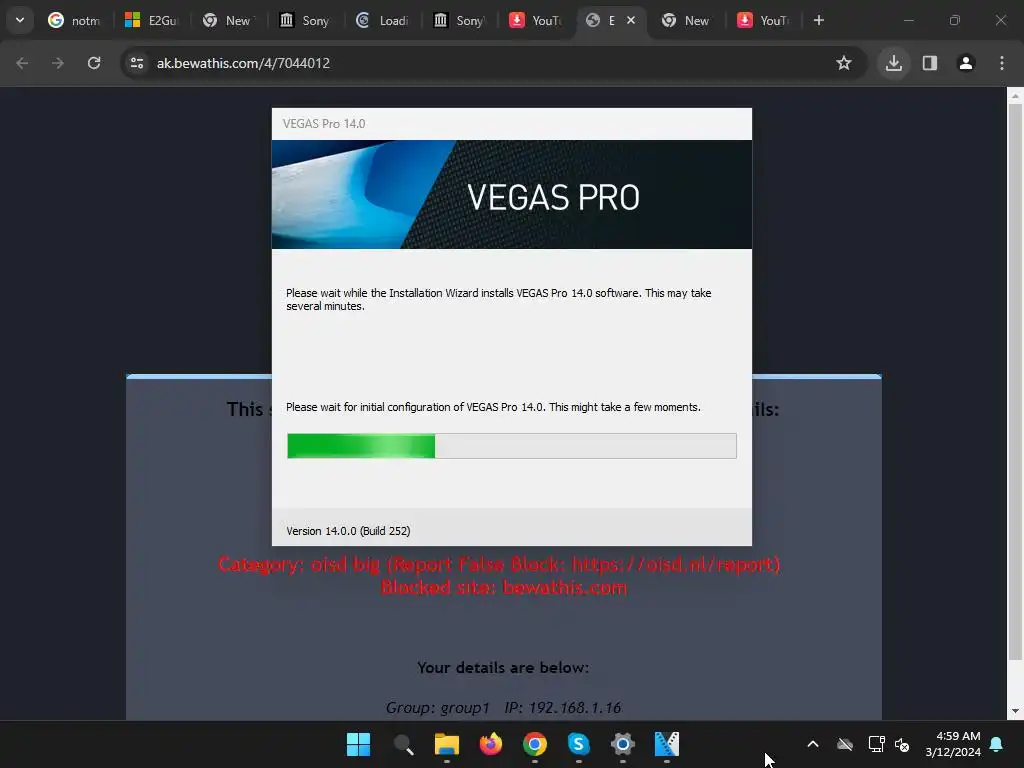This screenshot has height=768, width=1024.
Task: Go forward to next page
Action: tap(58, 63)
